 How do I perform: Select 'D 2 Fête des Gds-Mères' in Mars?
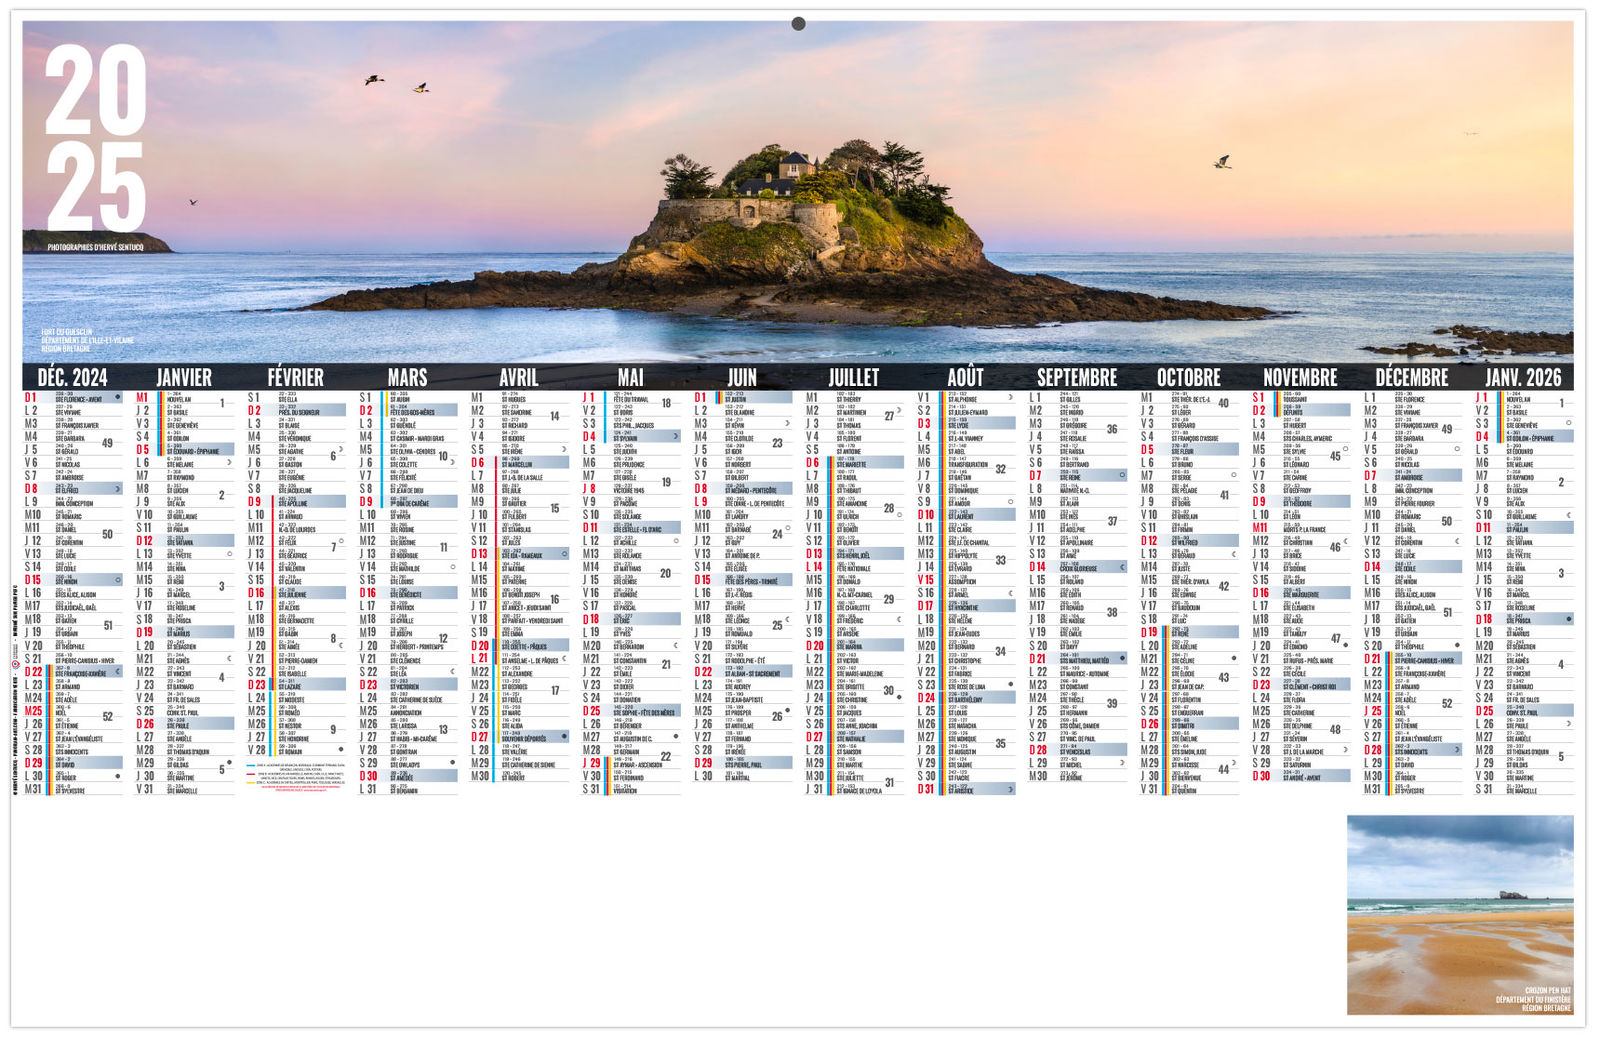point(407,411)
